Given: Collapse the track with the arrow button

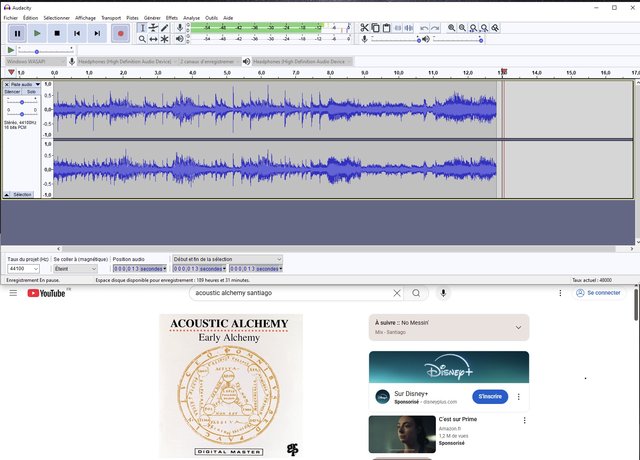Looking at the screenshot, I should pyautogui.click(x=7, y=195).
